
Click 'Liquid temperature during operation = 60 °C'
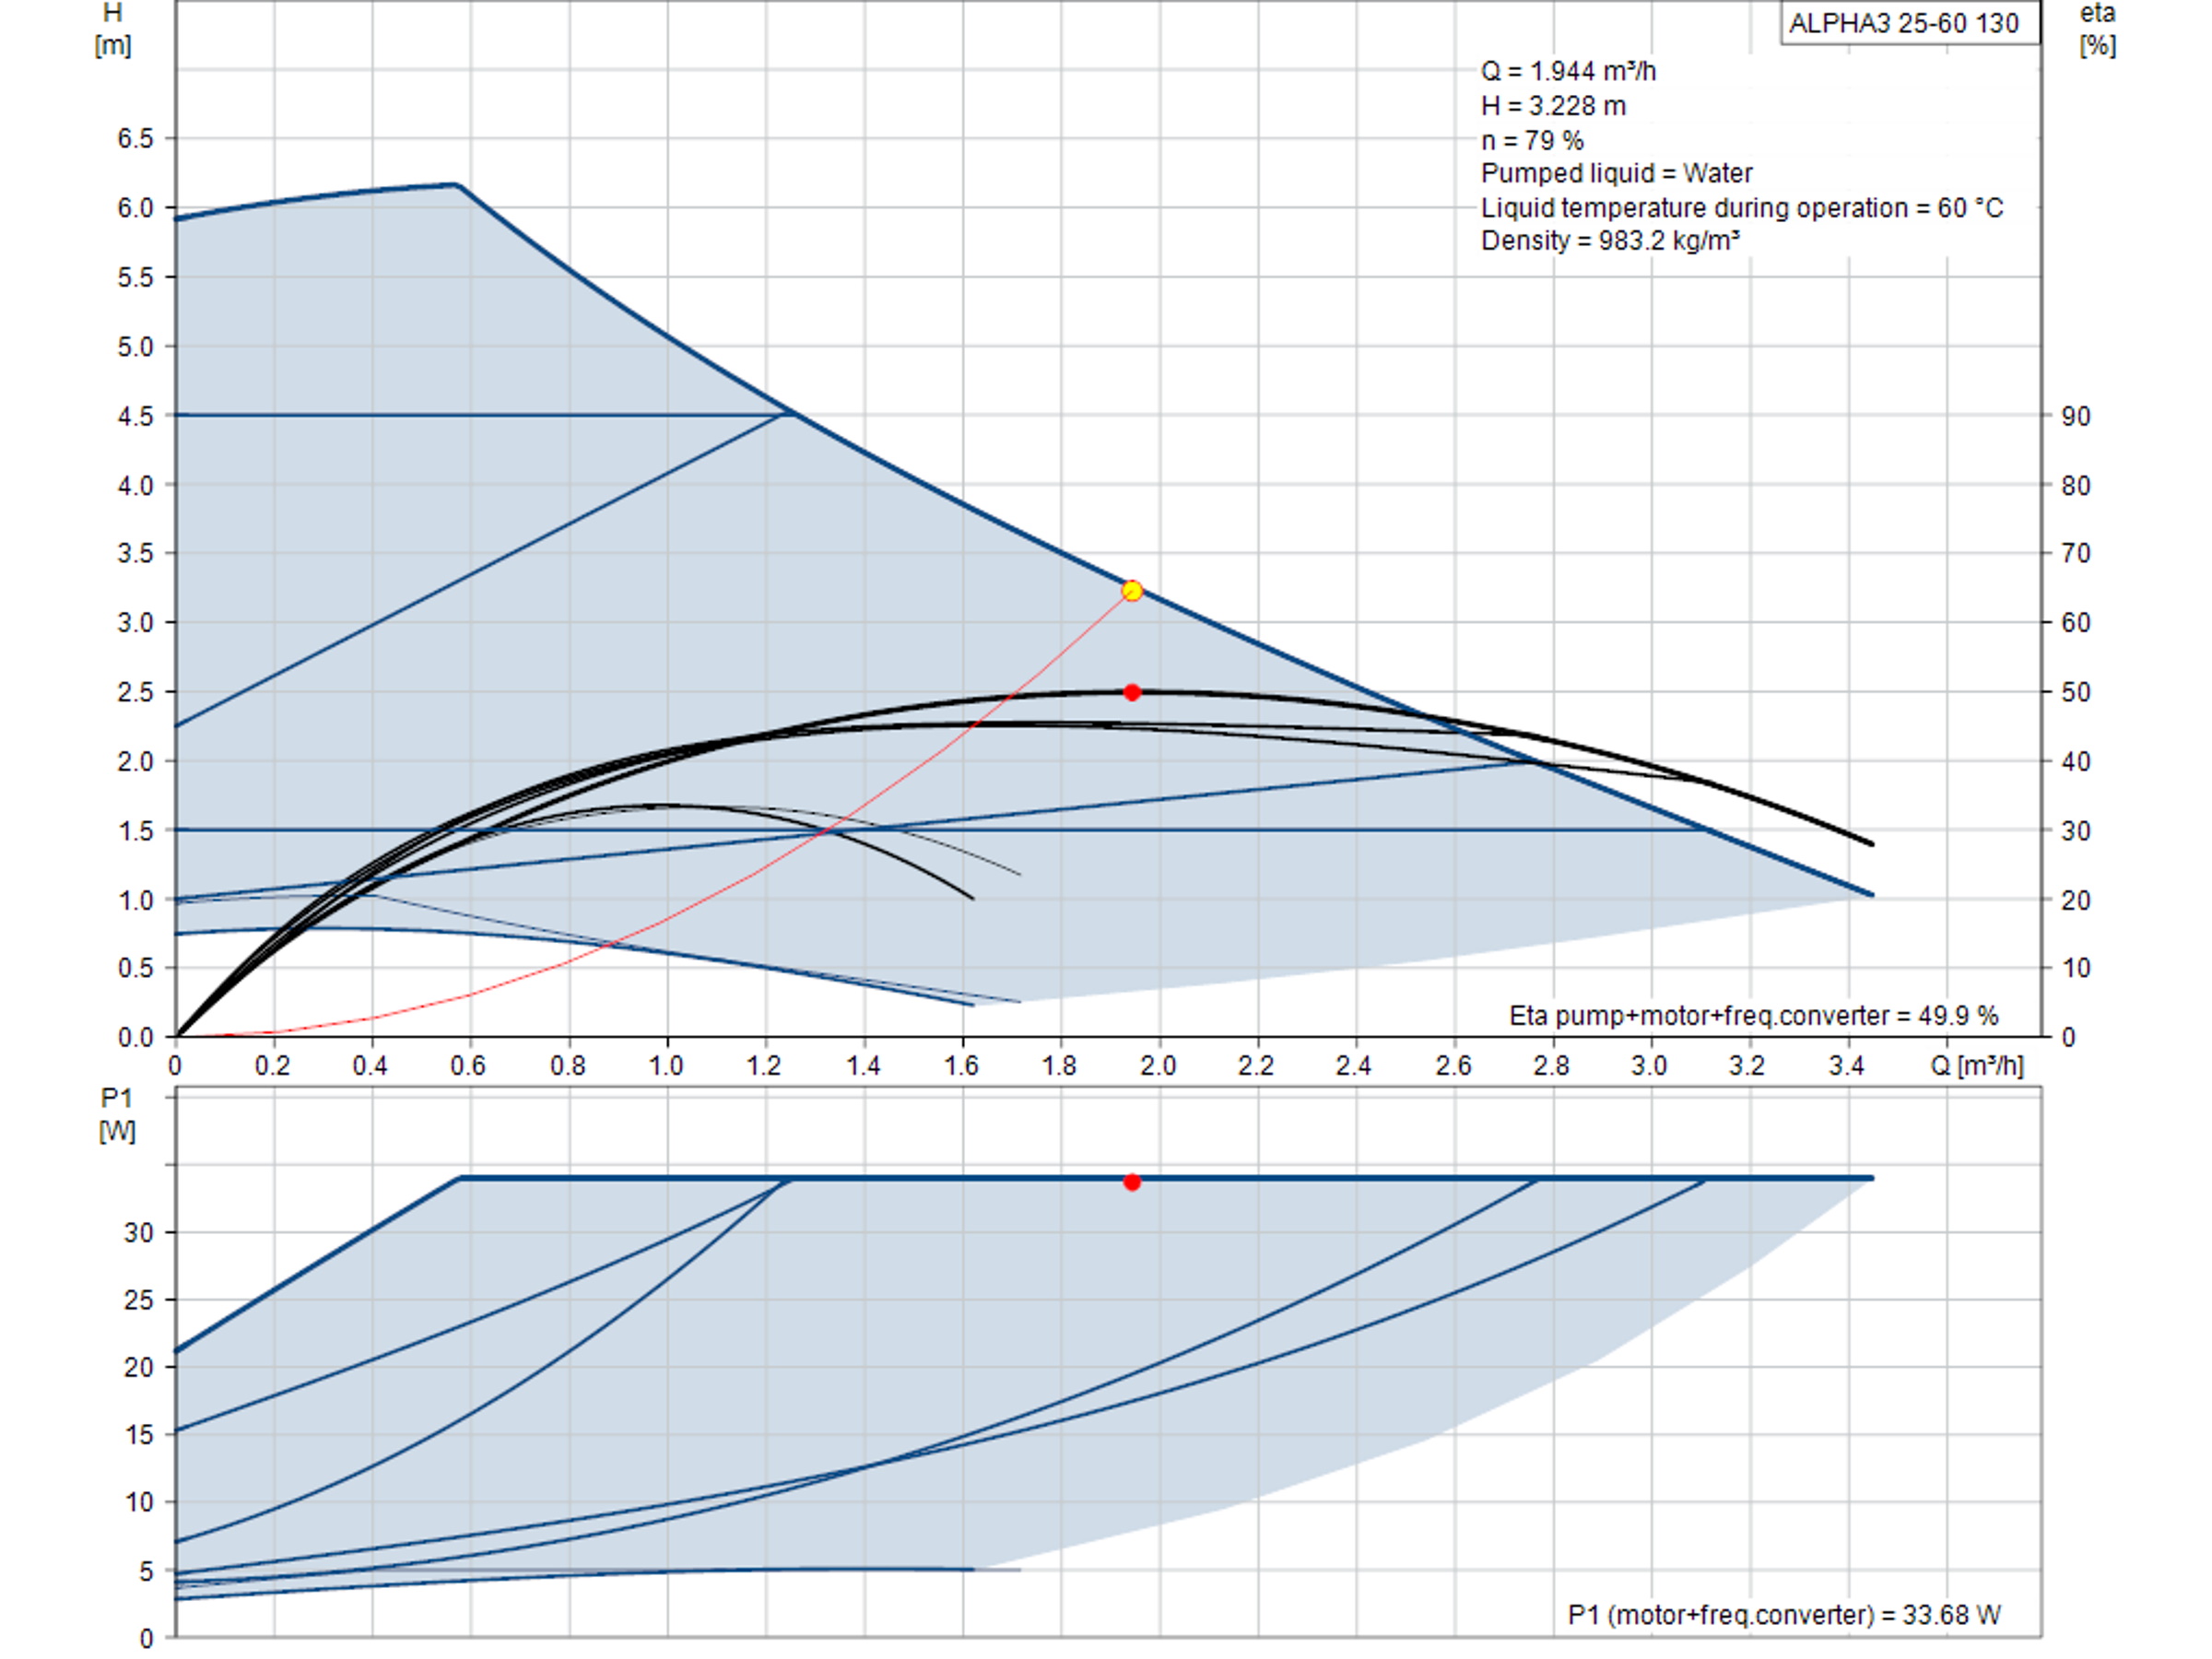click(x=1742, y=208)
